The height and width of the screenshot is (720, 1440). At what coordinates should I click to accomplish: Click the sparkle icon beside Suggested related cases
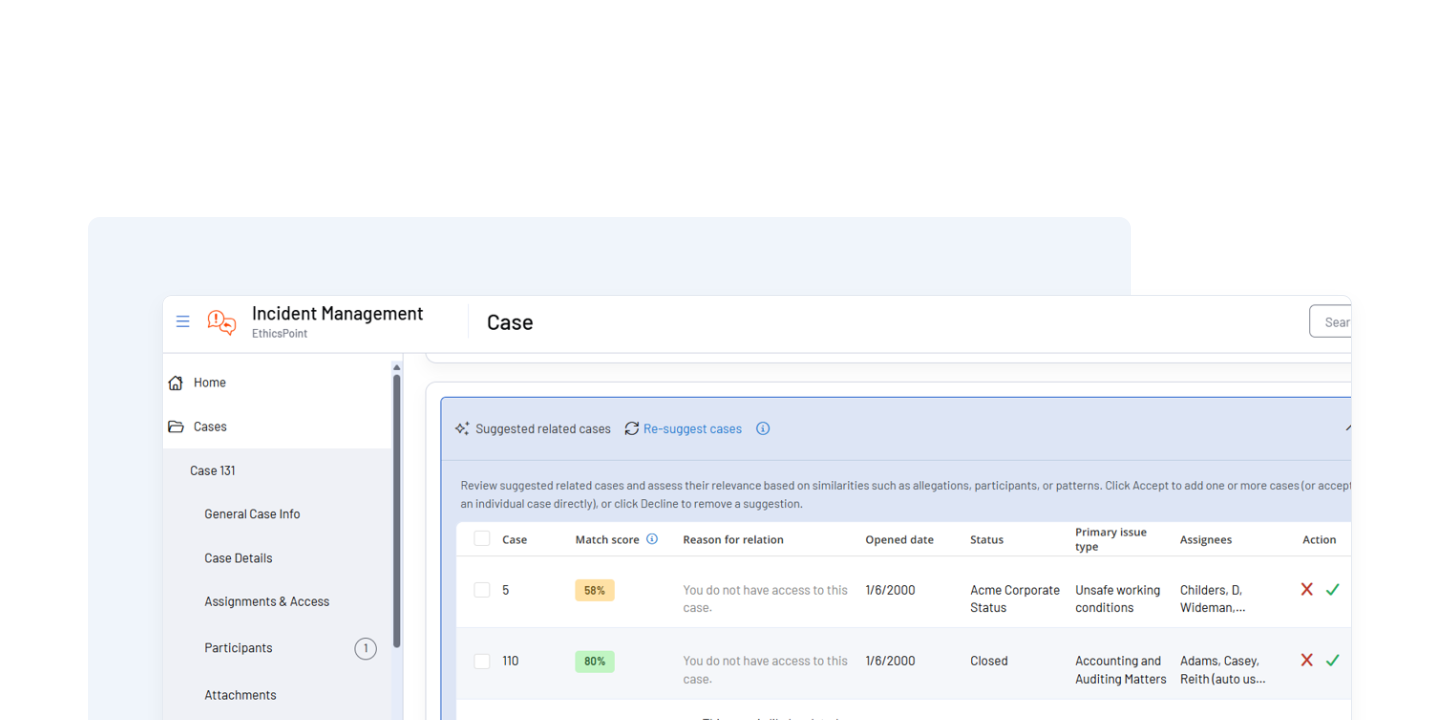pos(462,429)
